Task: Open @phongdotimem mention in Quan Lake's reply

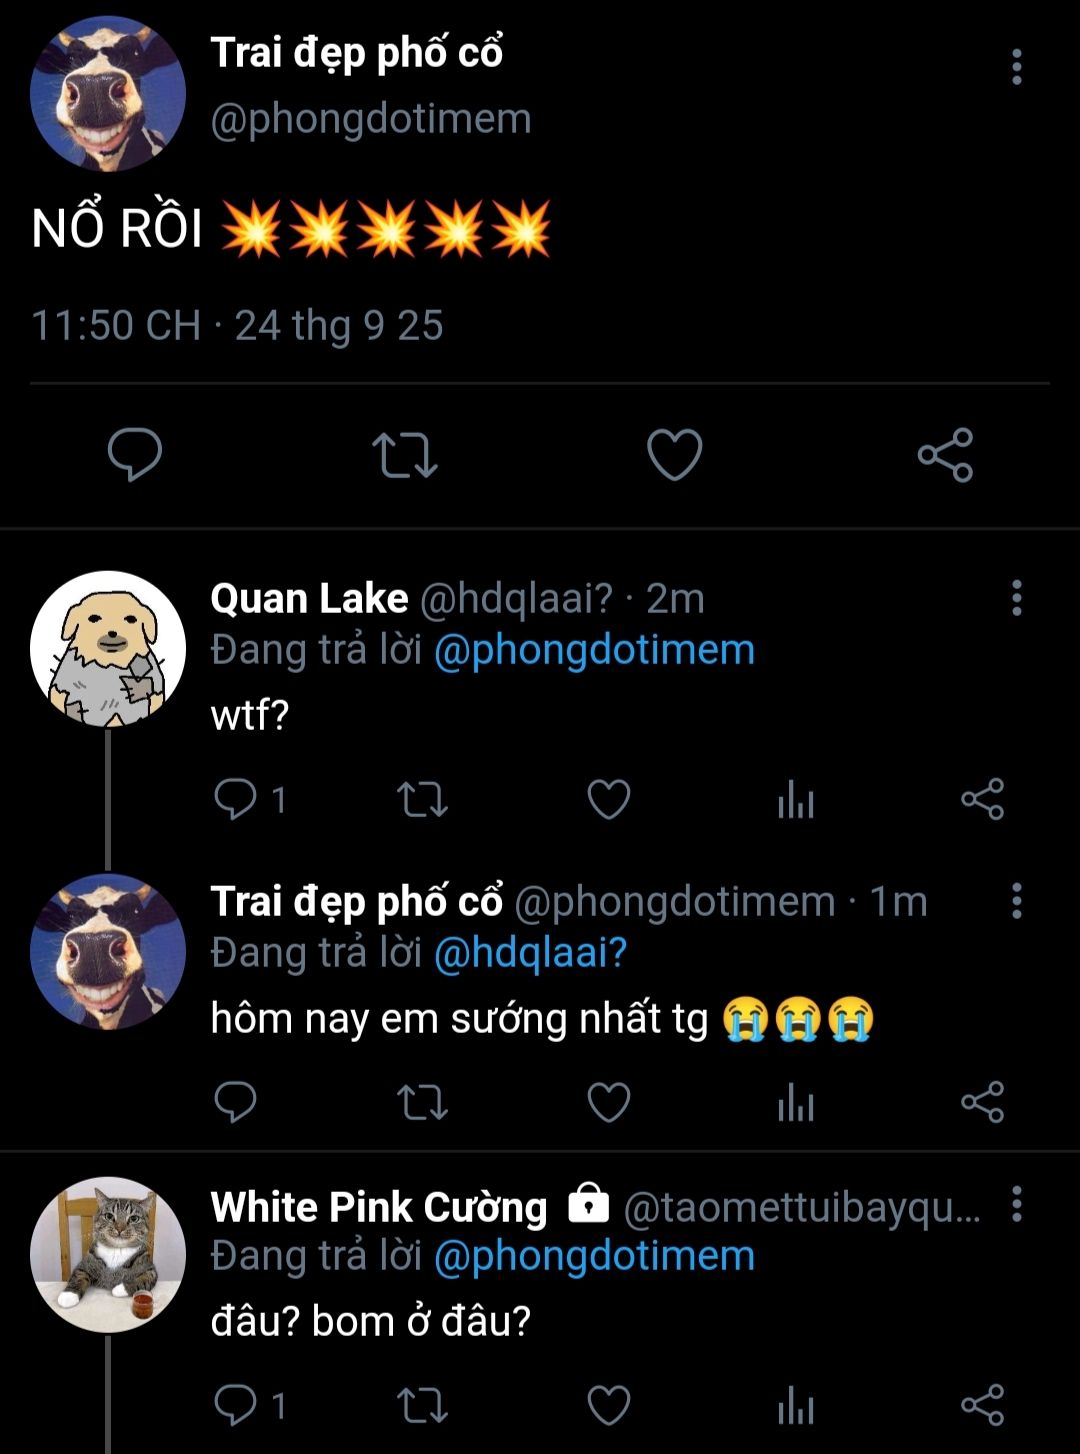Action: (594, 650)
